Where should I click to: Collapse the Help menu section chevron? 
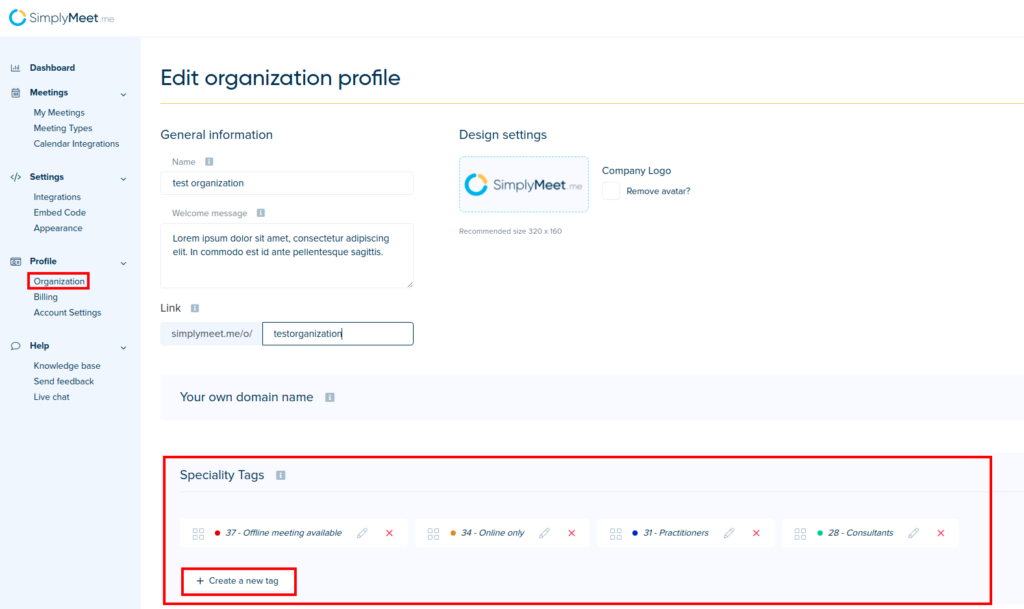(123, 347)
